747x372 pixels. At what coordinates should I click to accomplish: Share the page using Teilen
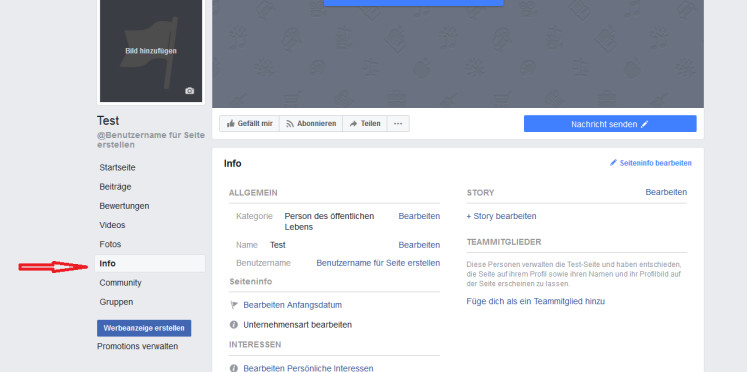pos(364,123)
